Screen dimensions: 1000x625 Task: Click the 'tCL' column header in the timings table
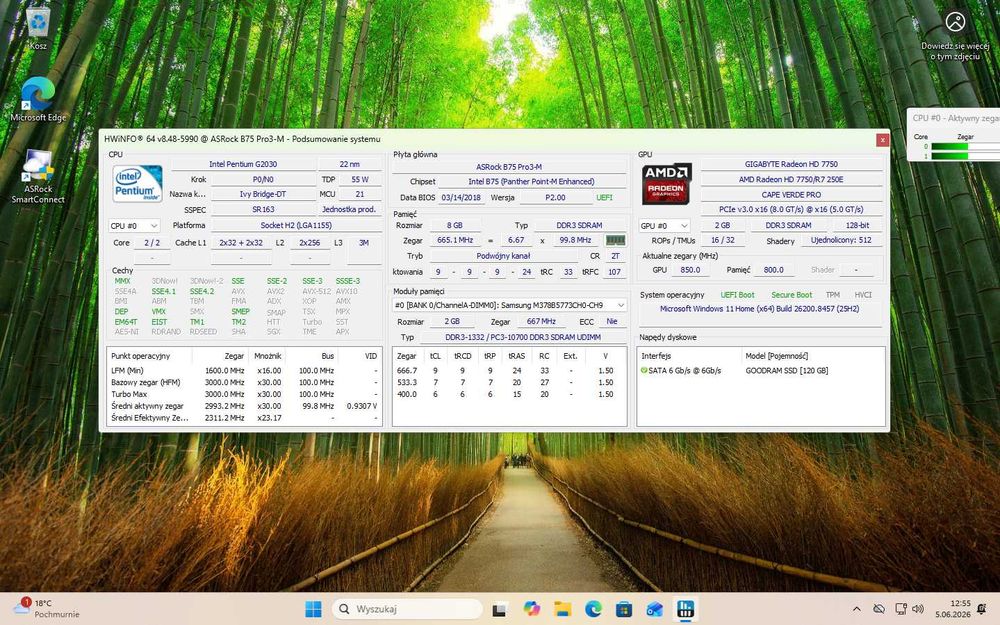point(435,356)
